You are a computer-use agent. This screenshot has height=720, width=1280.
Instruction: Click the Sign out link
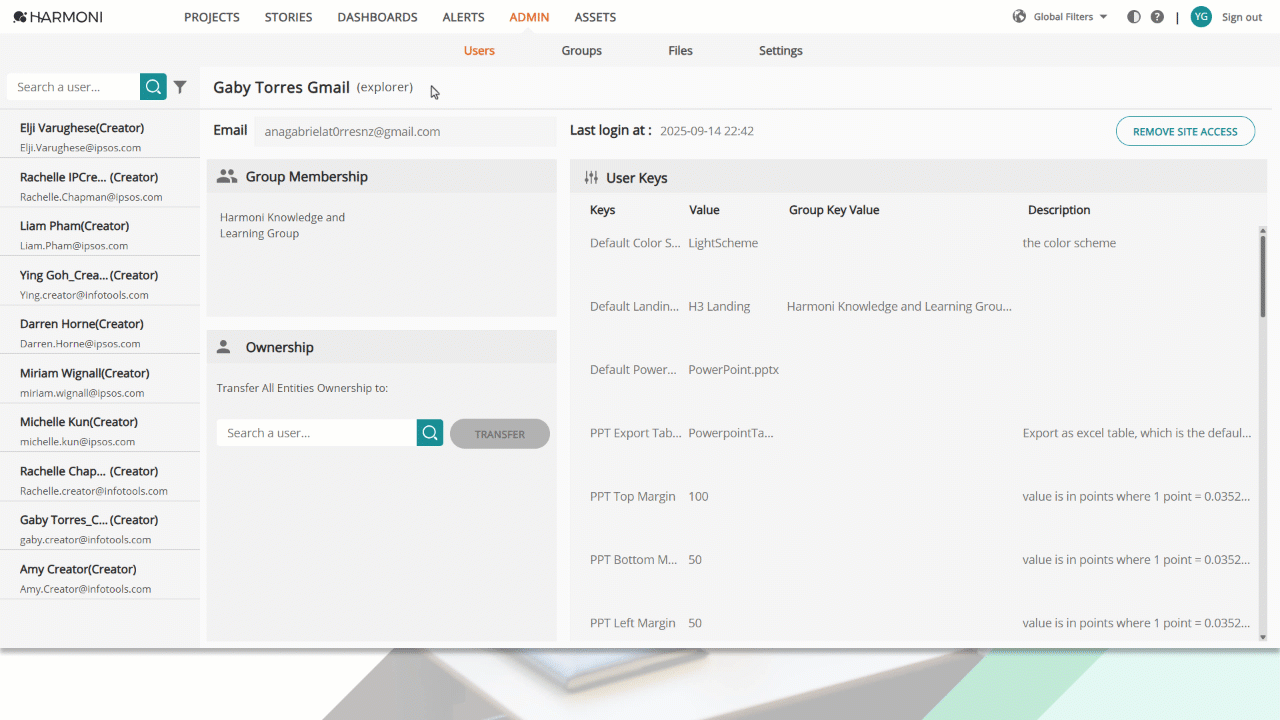[x=1242, y=17]
